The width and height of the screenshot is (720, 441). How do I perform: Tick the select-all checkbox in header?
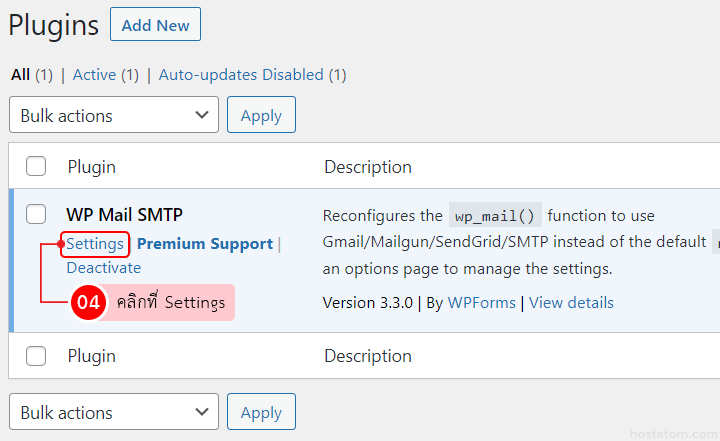coord(36,167)
